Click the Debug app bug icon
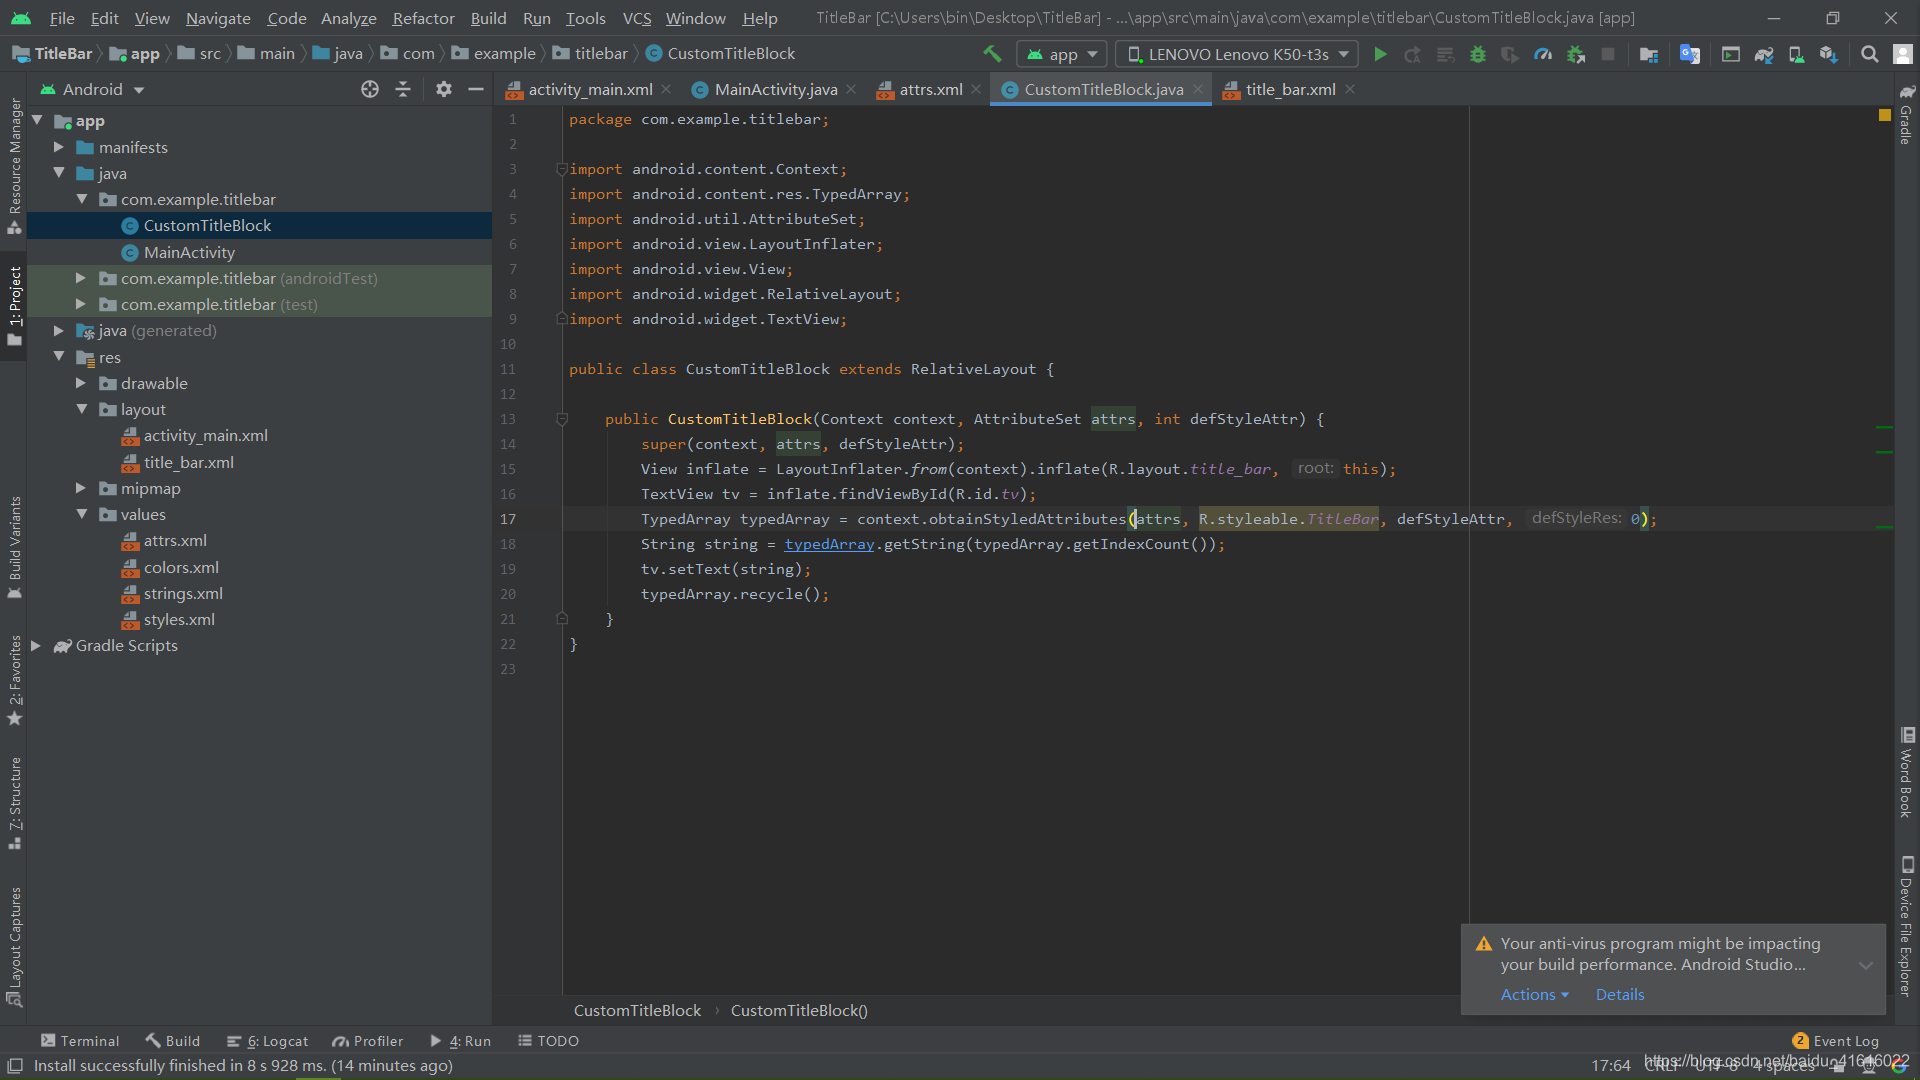The width and height of the screenshot is (1920, 1080). click(1478, 54)
